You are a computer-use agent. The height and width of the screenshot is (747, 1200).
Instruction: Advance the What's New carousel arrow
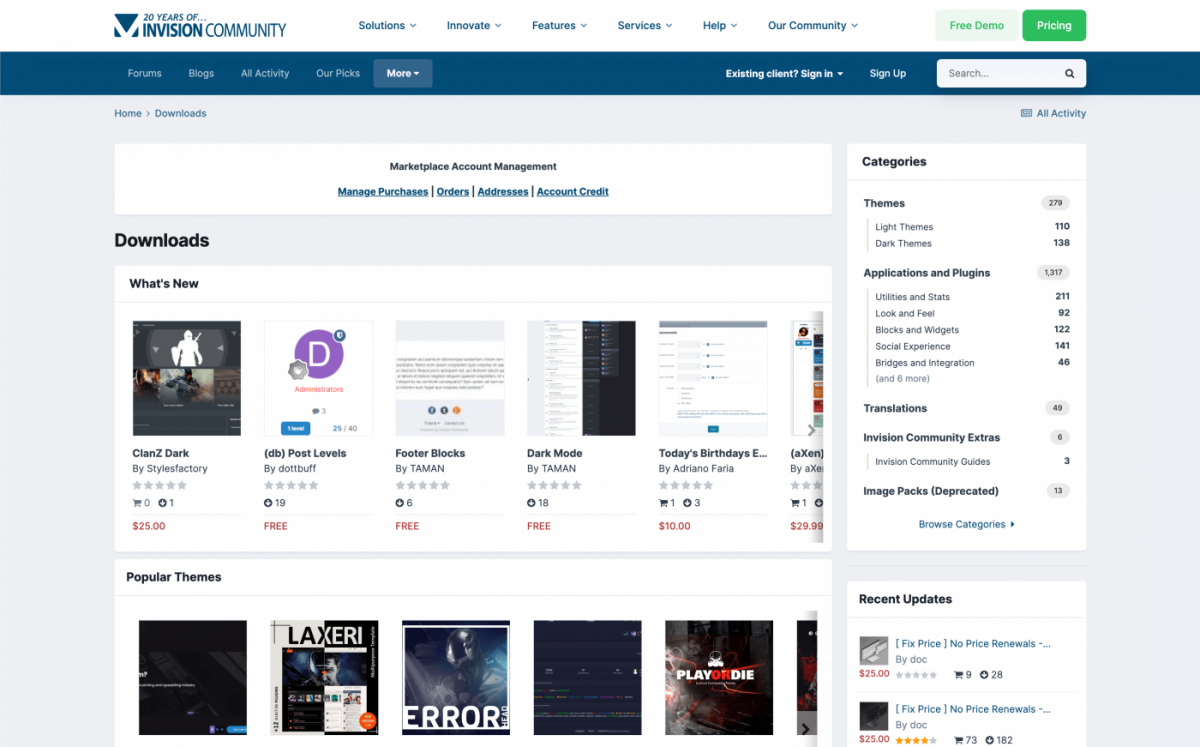pyautogui.click(x=812, y=429)
